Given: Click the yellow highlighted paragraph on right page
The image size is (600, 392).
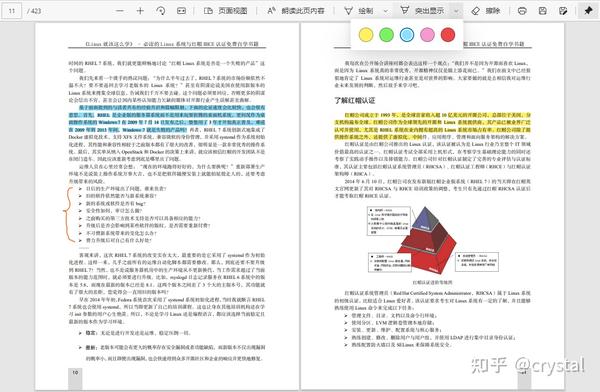Looking at the screenshot, I should pos(432,126).
